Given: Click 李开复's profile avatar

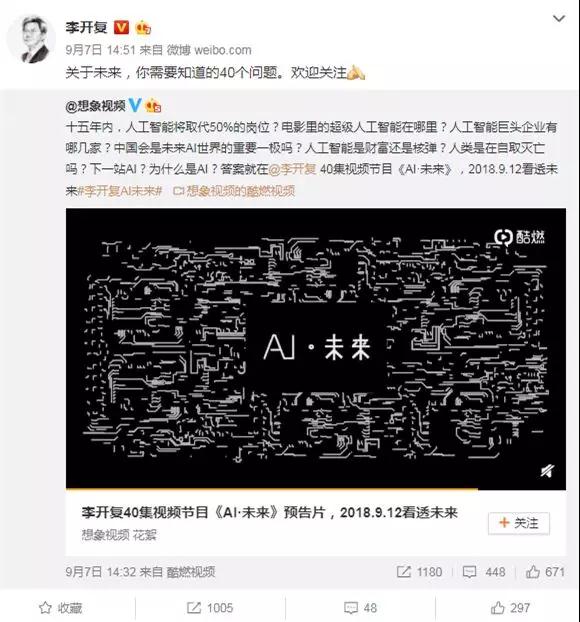Looking at the screenshot, I should tap(33, 39).
